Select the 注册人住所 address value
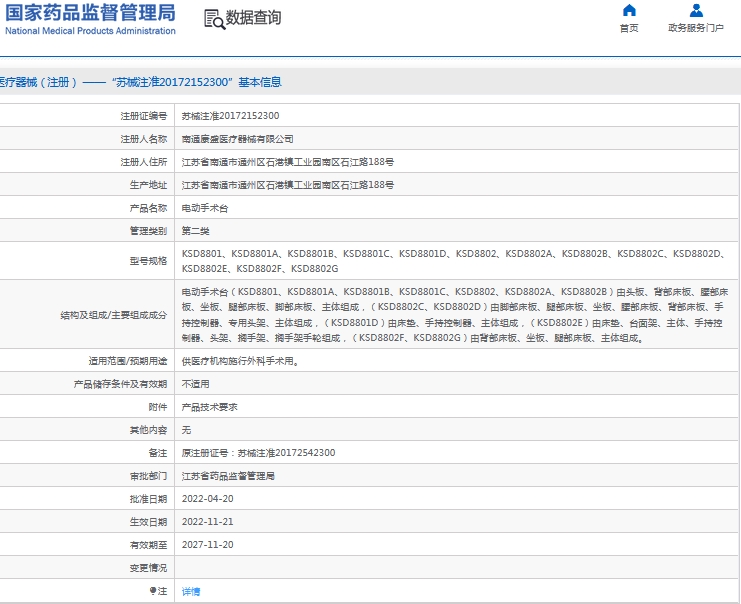Image resolution: width=741 pixels, height=604 pixels. click(288, 162)
